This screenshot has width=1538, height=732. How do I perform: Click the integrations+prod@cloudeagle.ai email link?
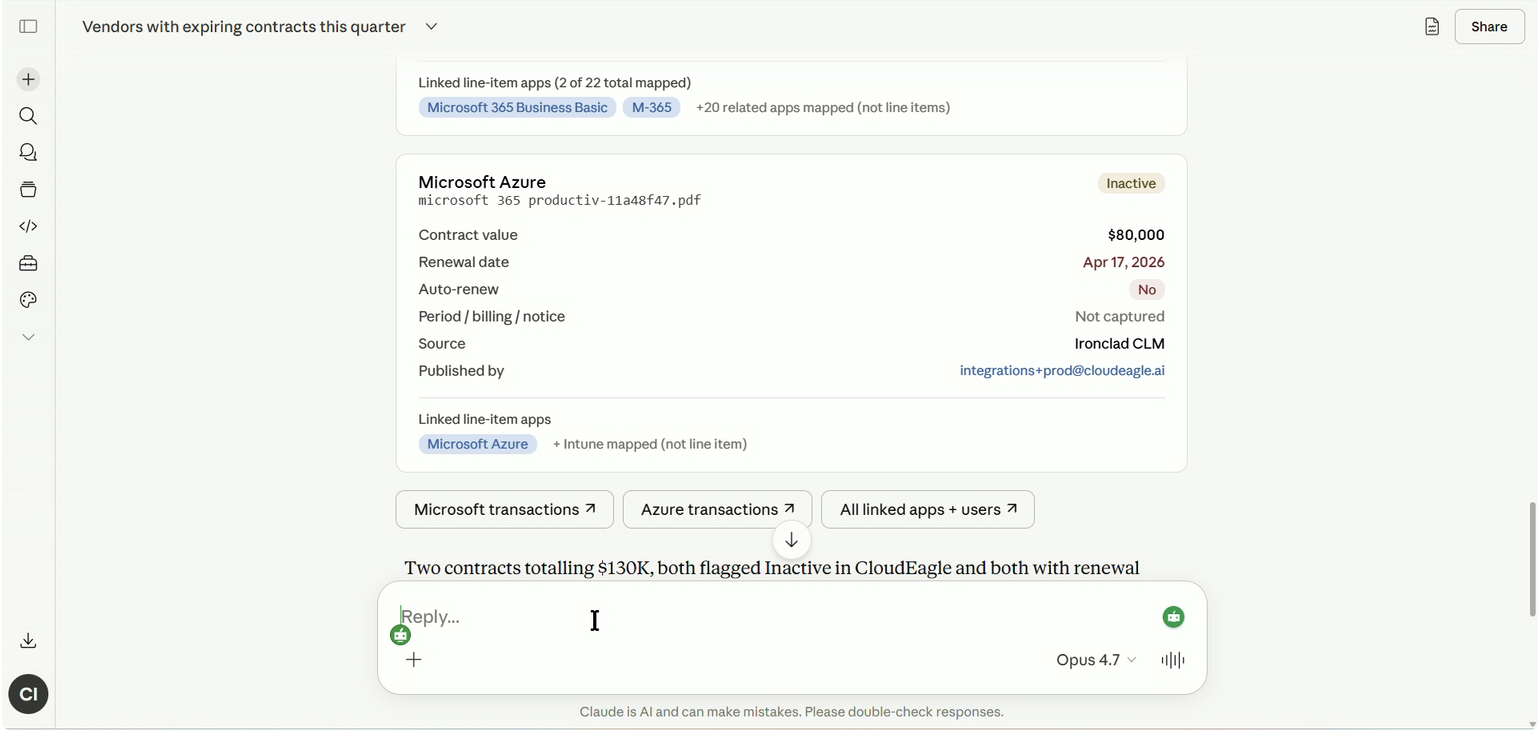tap(1062, 370)
